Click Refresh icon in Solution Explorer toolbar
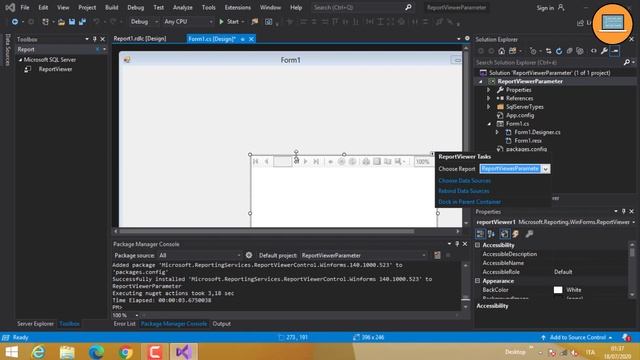Image resolution: width=640 pixels, height=360 pixels. [559, 51]
